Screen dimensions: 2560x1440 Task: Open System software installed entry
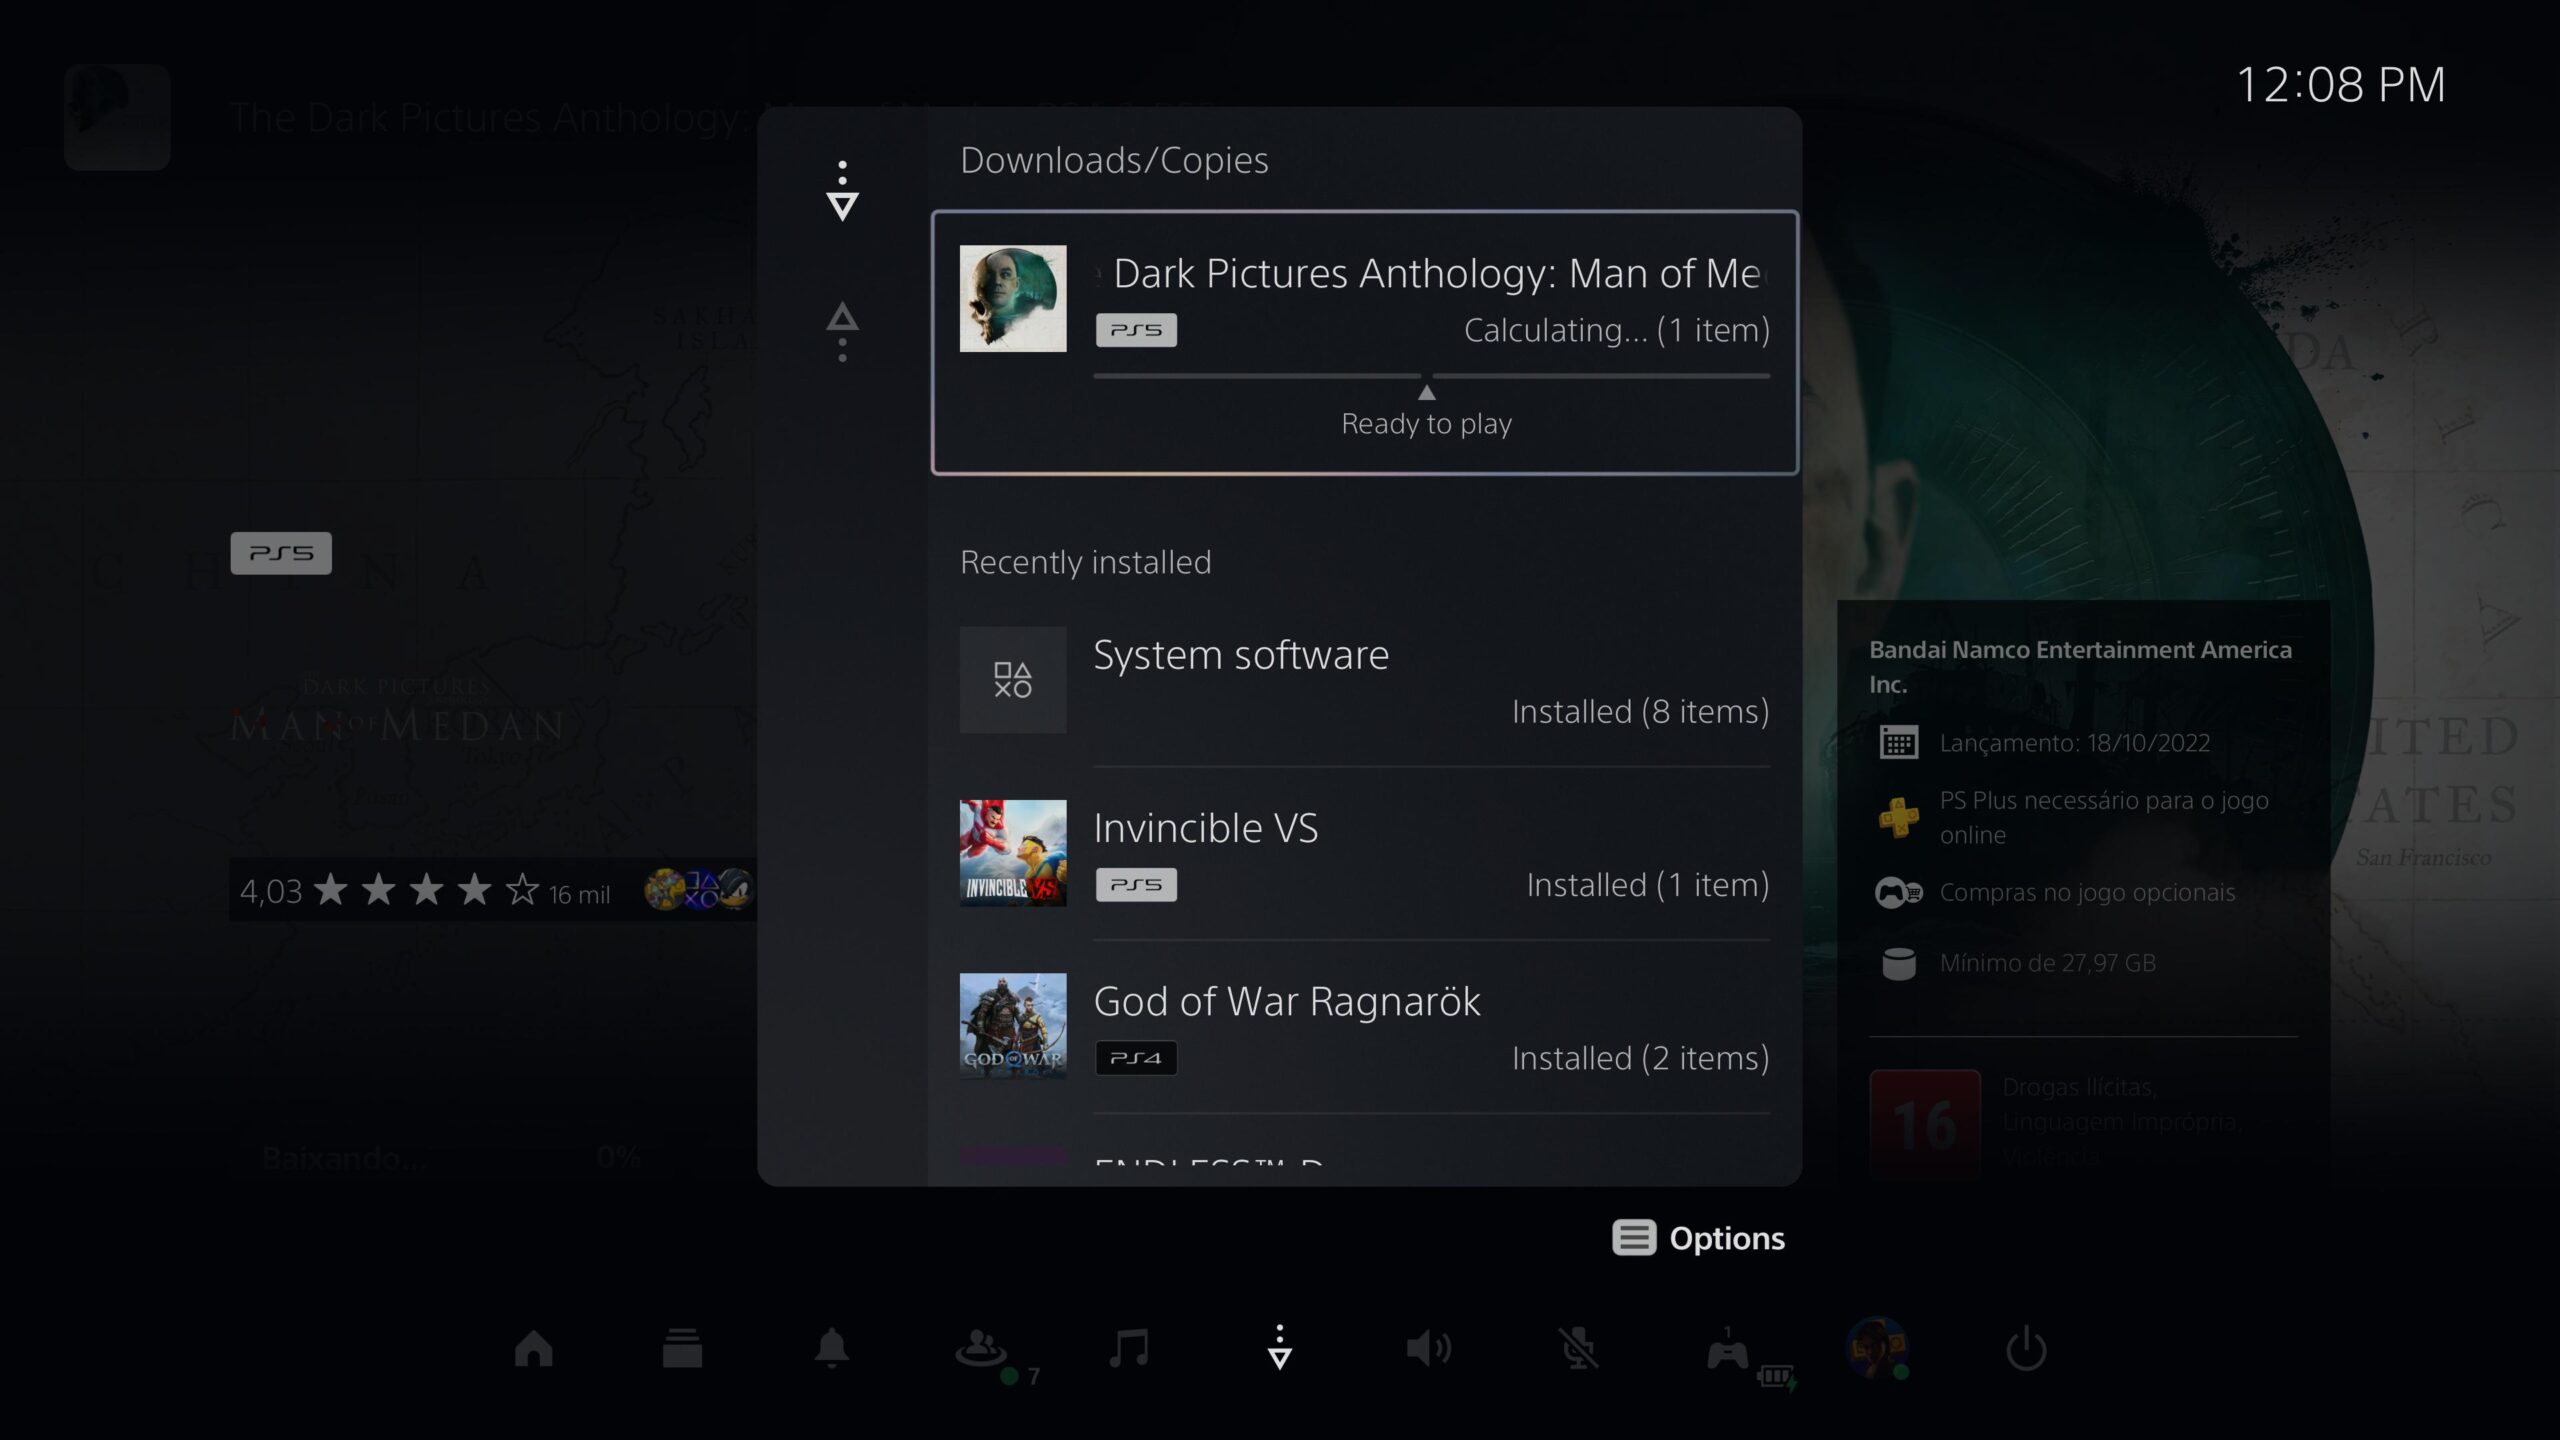[x=1365, y=681]
